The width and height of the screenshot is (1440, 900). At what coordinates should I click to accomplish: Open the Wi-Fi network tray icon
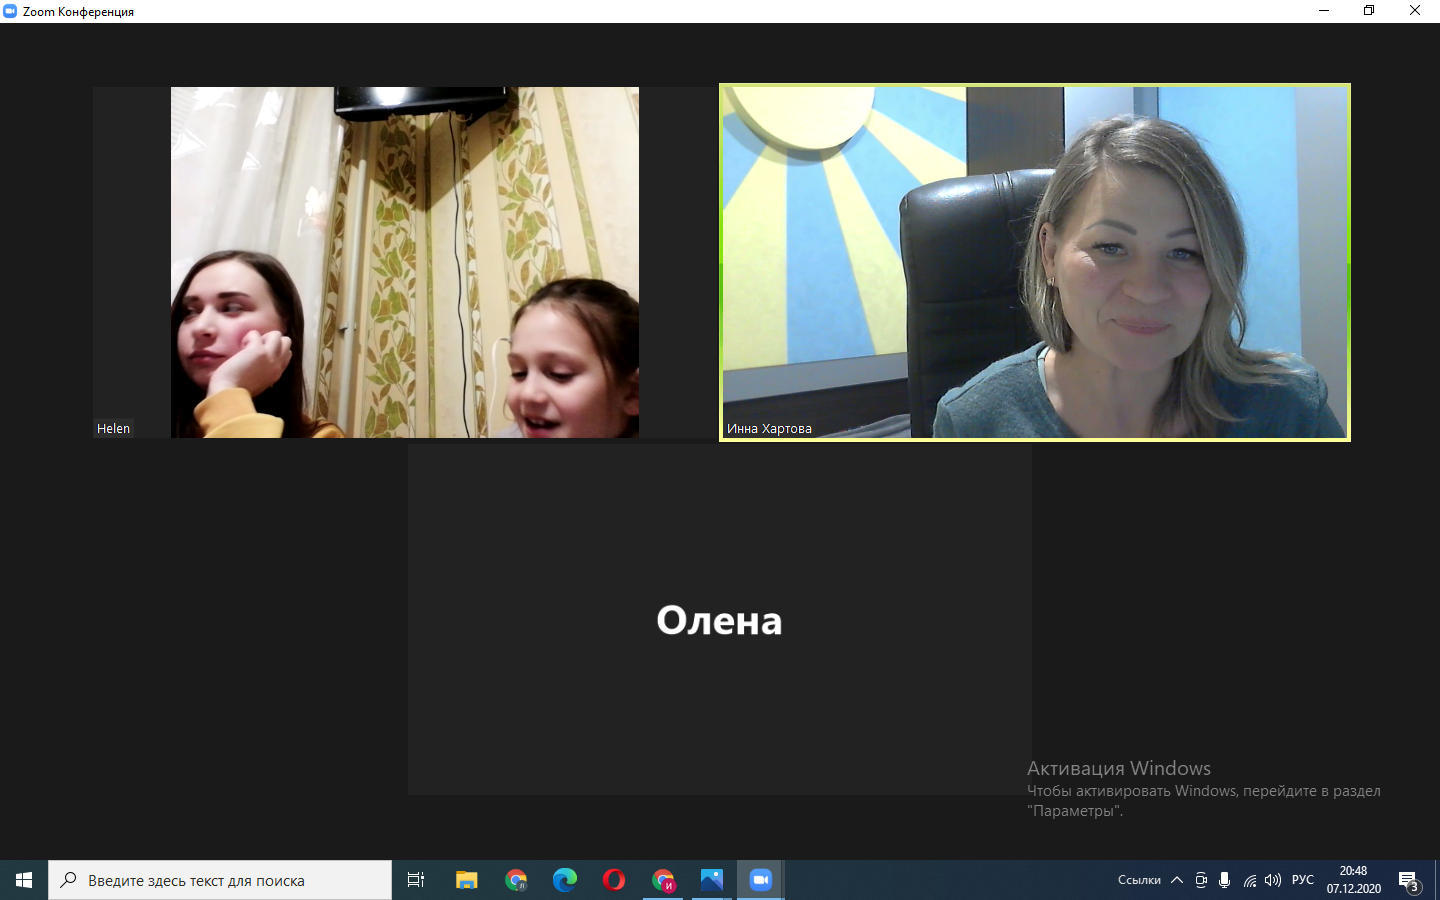(1249, 880)
